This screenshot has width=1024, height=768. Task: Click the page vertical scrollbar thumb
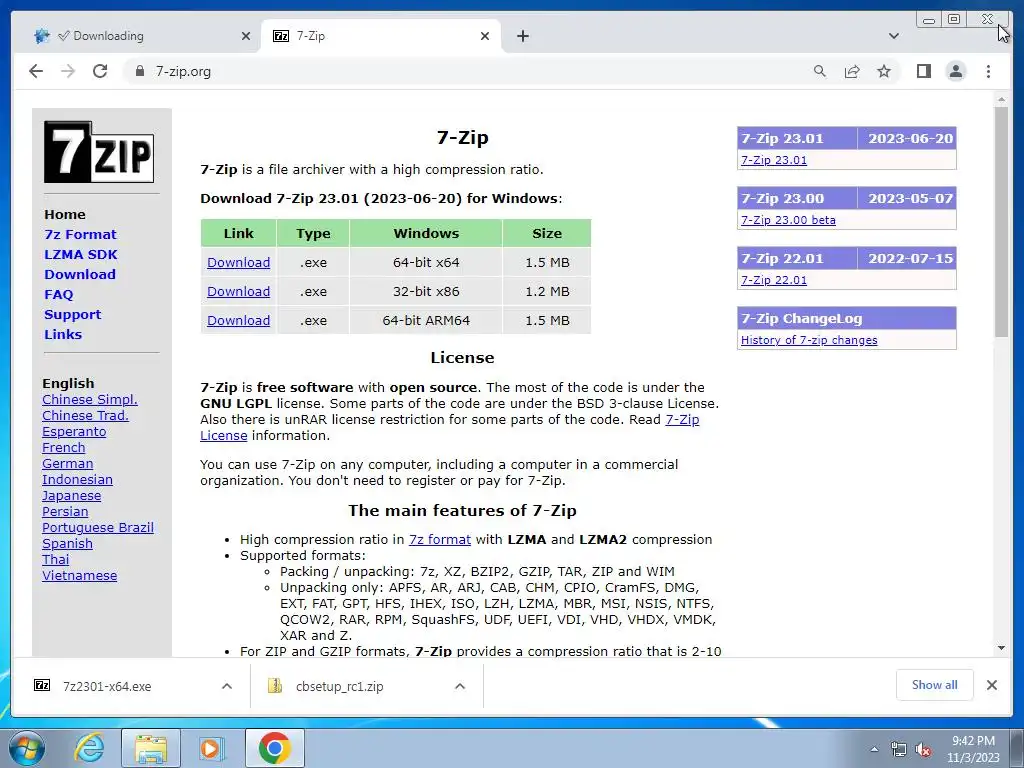coord(1001,221)
